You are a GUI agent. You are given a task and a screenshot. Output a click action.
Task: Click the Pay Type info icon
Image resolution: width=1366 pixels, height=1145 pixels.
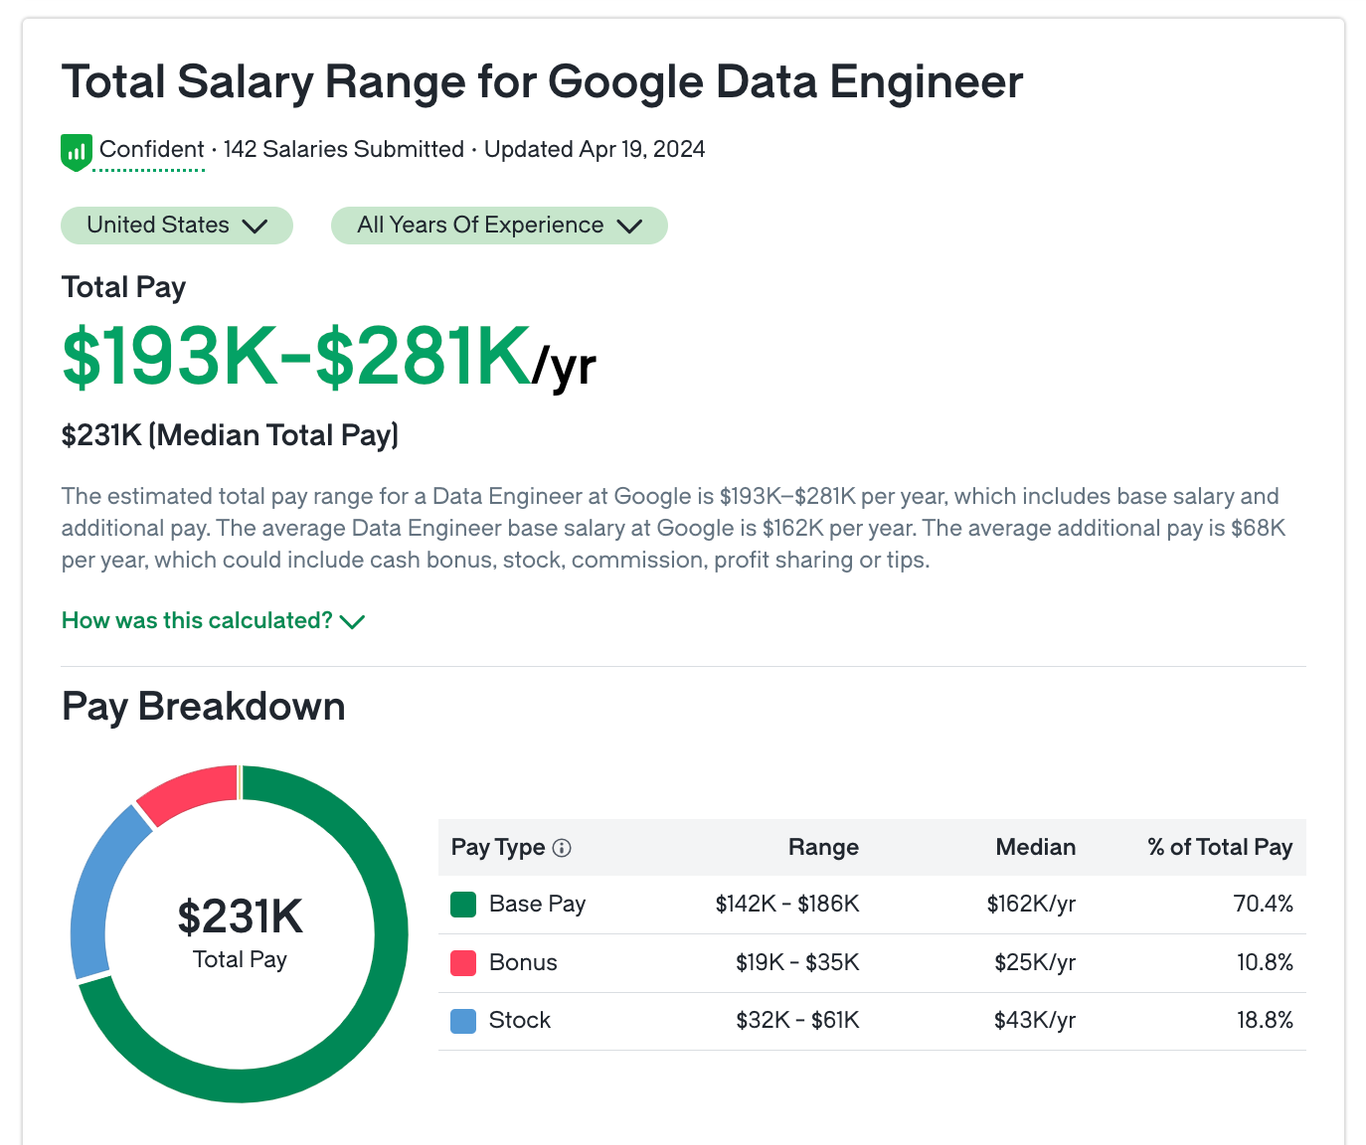point(562,847)
